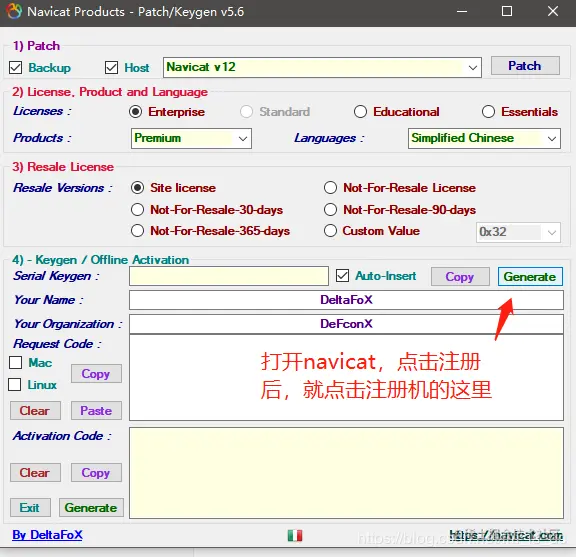Click the Paste button for Request Code
Screen dimensions: 576x557
pos(96,410)
